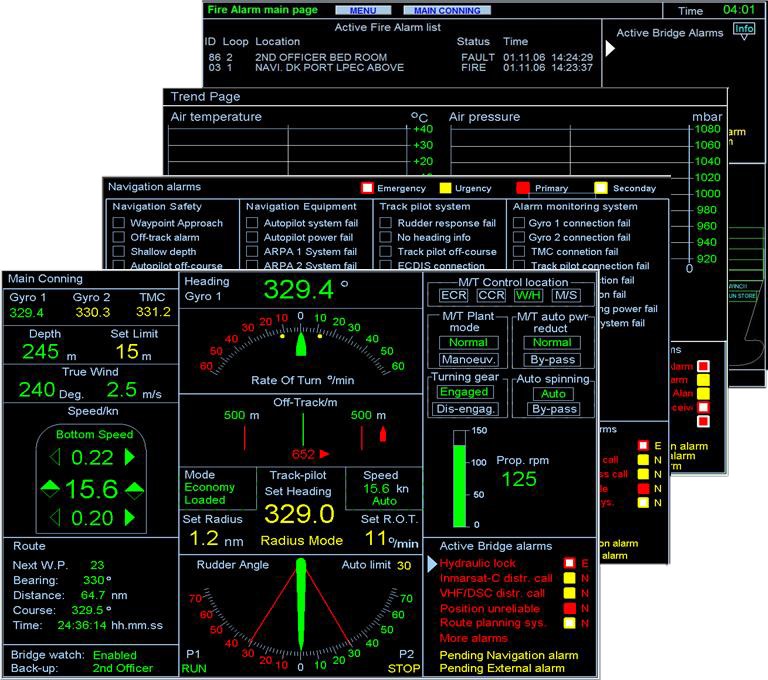Screen dimensions: 768x680
Task: Switch to MAIN CONNING from Fire Alarm page
Action: click(x=447, y=10)
